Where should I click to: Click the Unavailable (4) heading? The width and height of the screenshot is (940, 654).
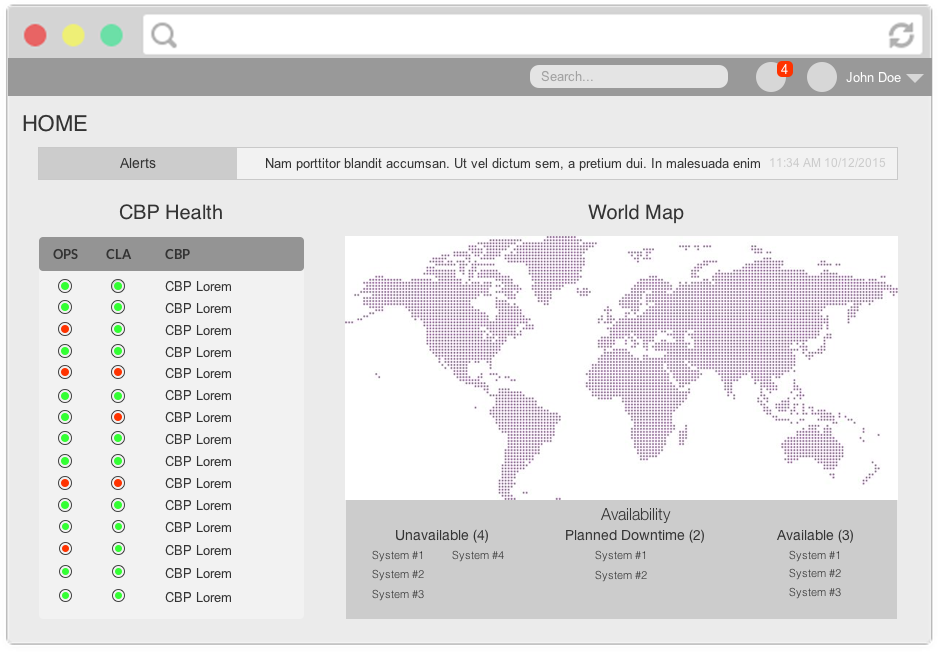click(442, 535)
